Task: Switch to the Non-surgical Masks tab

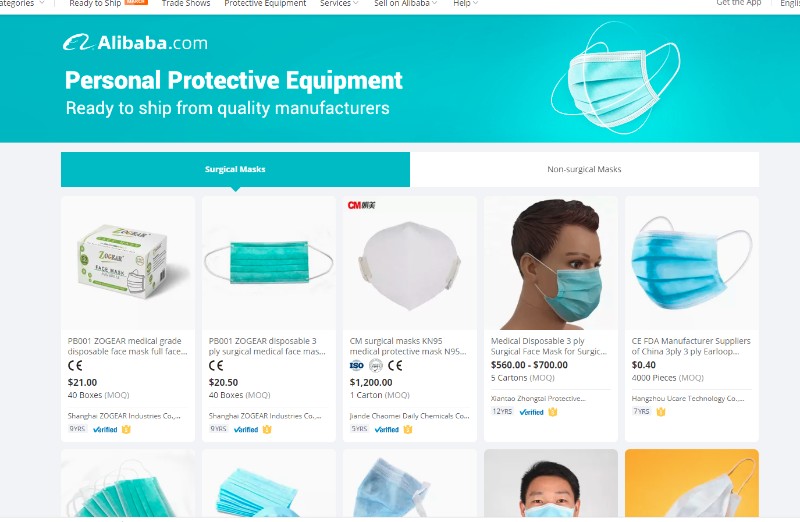Action: click(584, 169)
